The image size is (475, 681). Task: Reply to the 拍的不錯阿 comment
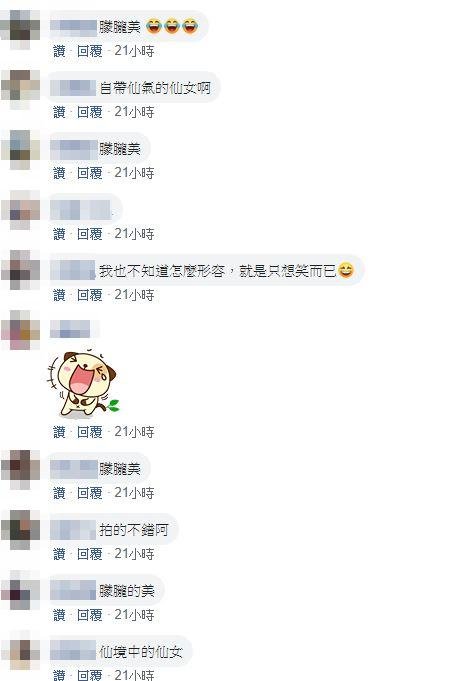coord(89,554)
